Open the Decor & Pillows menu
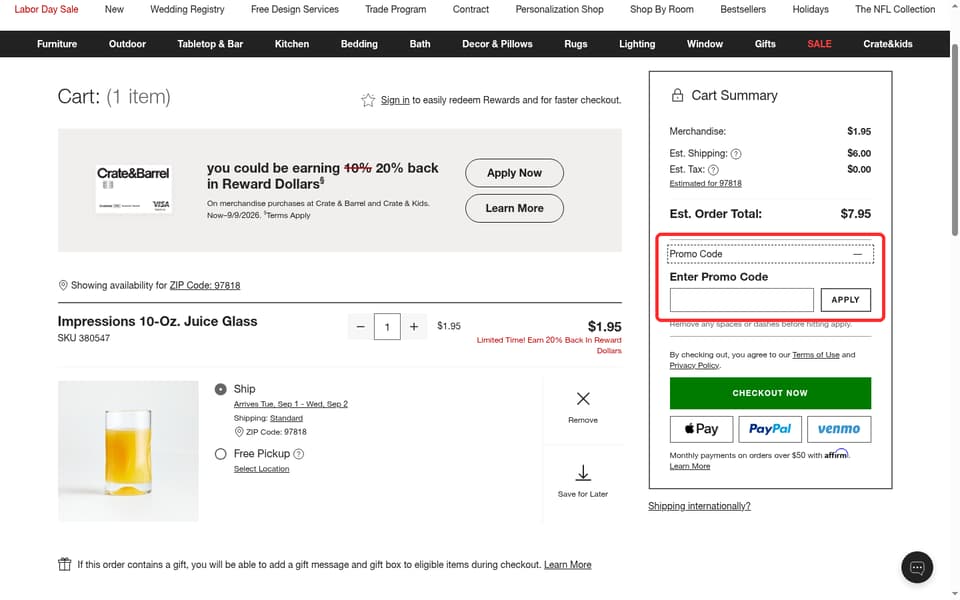The width and height of the screenshot is (960, 600). tap(497, 44)
